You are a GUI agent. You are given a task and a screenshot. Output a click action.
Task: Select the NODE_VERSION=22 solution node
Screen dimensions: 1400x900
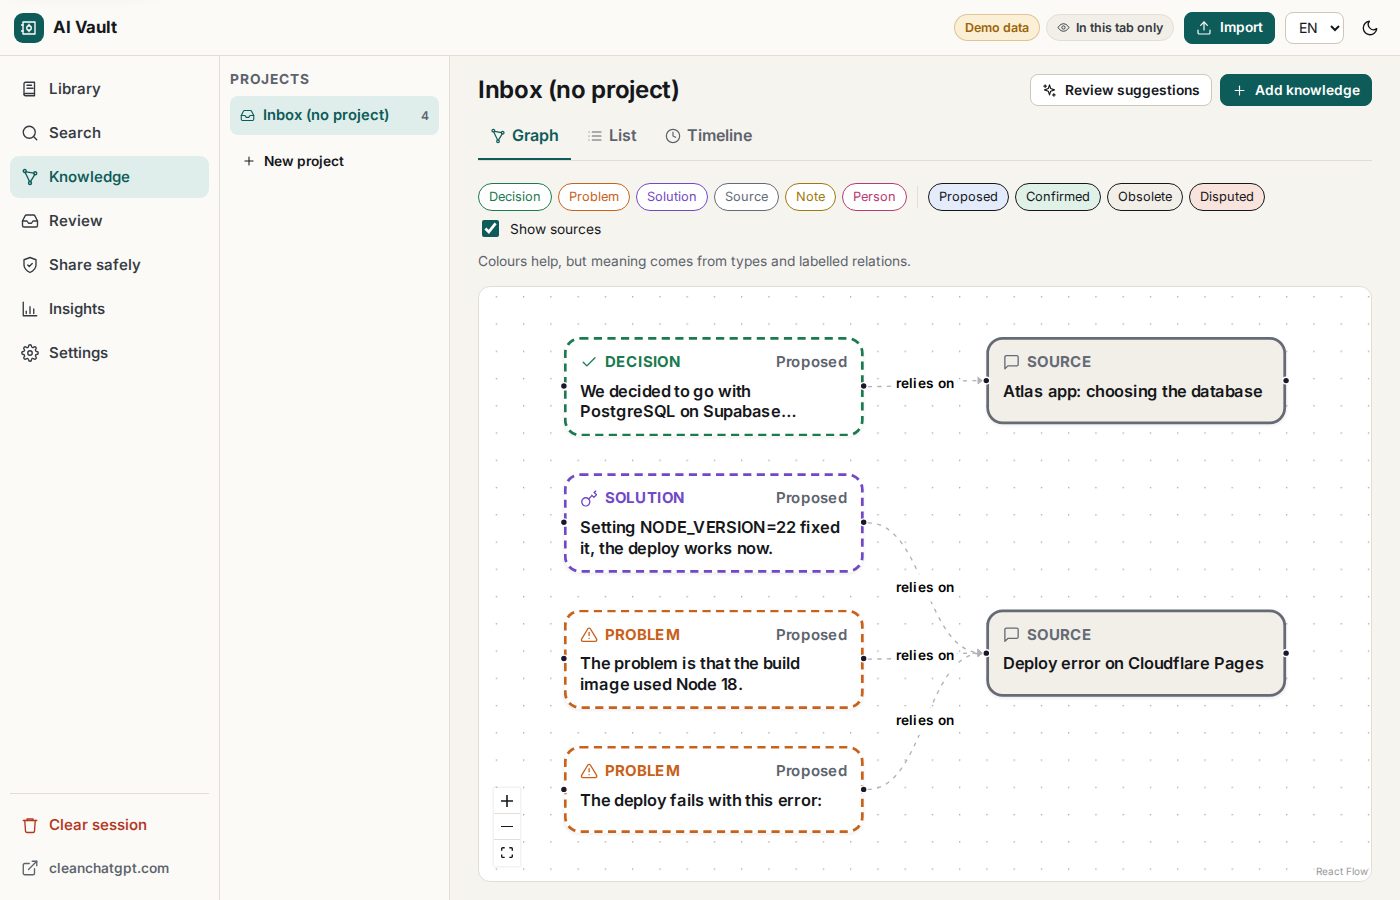coord(714,523)
